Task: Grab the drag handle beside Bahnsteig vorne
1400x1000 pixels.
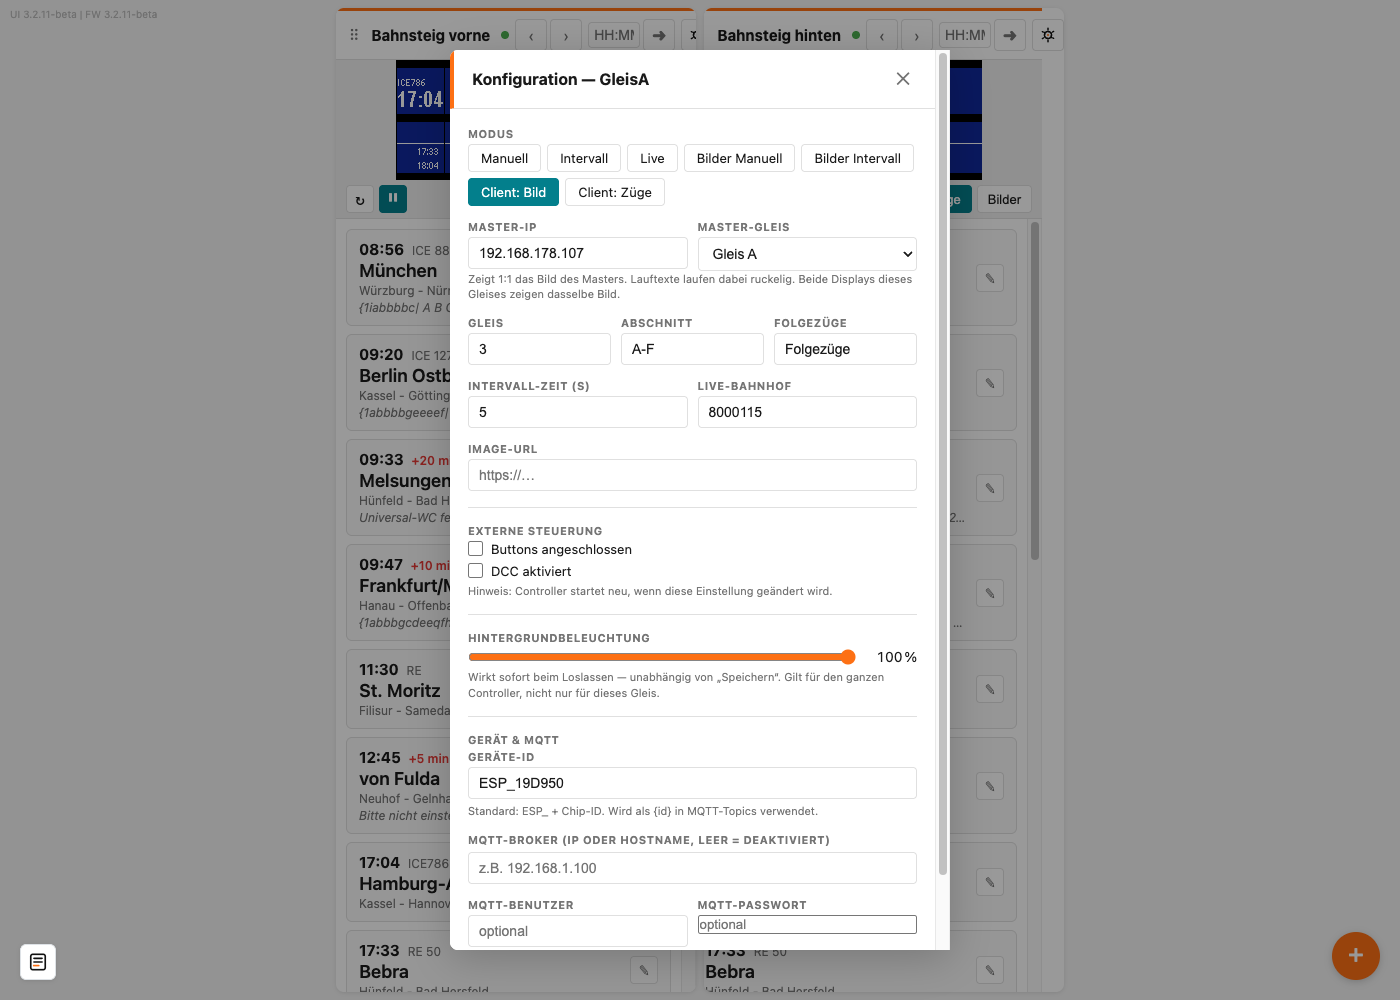Action: coord(354,35)
